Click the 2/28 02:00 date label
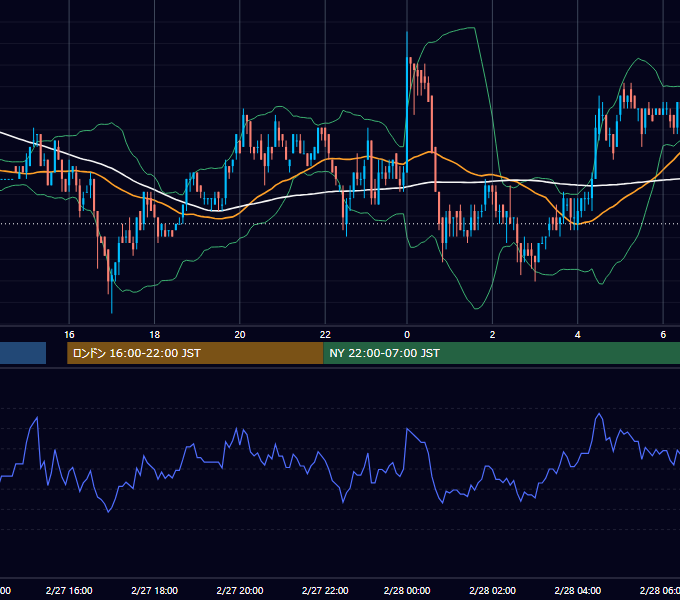680x600 pixels. tap(492, 590)
